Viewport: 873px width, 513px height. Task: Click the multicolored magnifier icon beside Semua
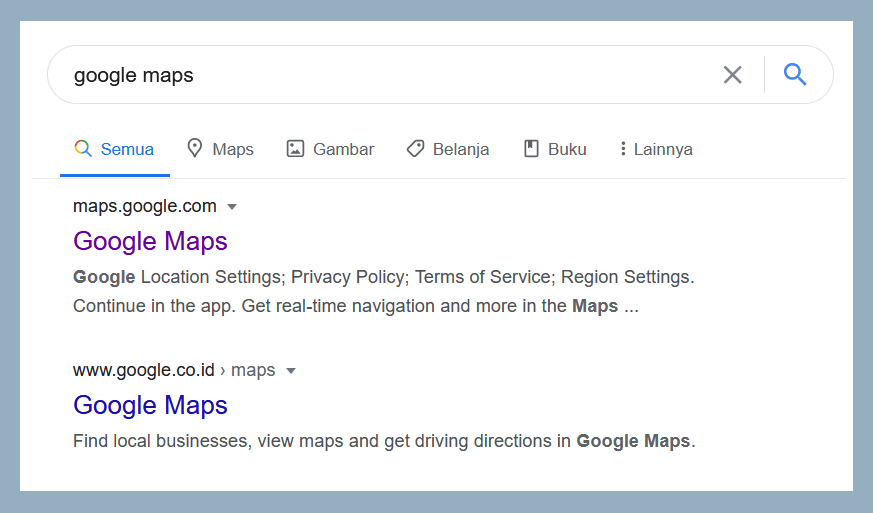coord(83,148)
